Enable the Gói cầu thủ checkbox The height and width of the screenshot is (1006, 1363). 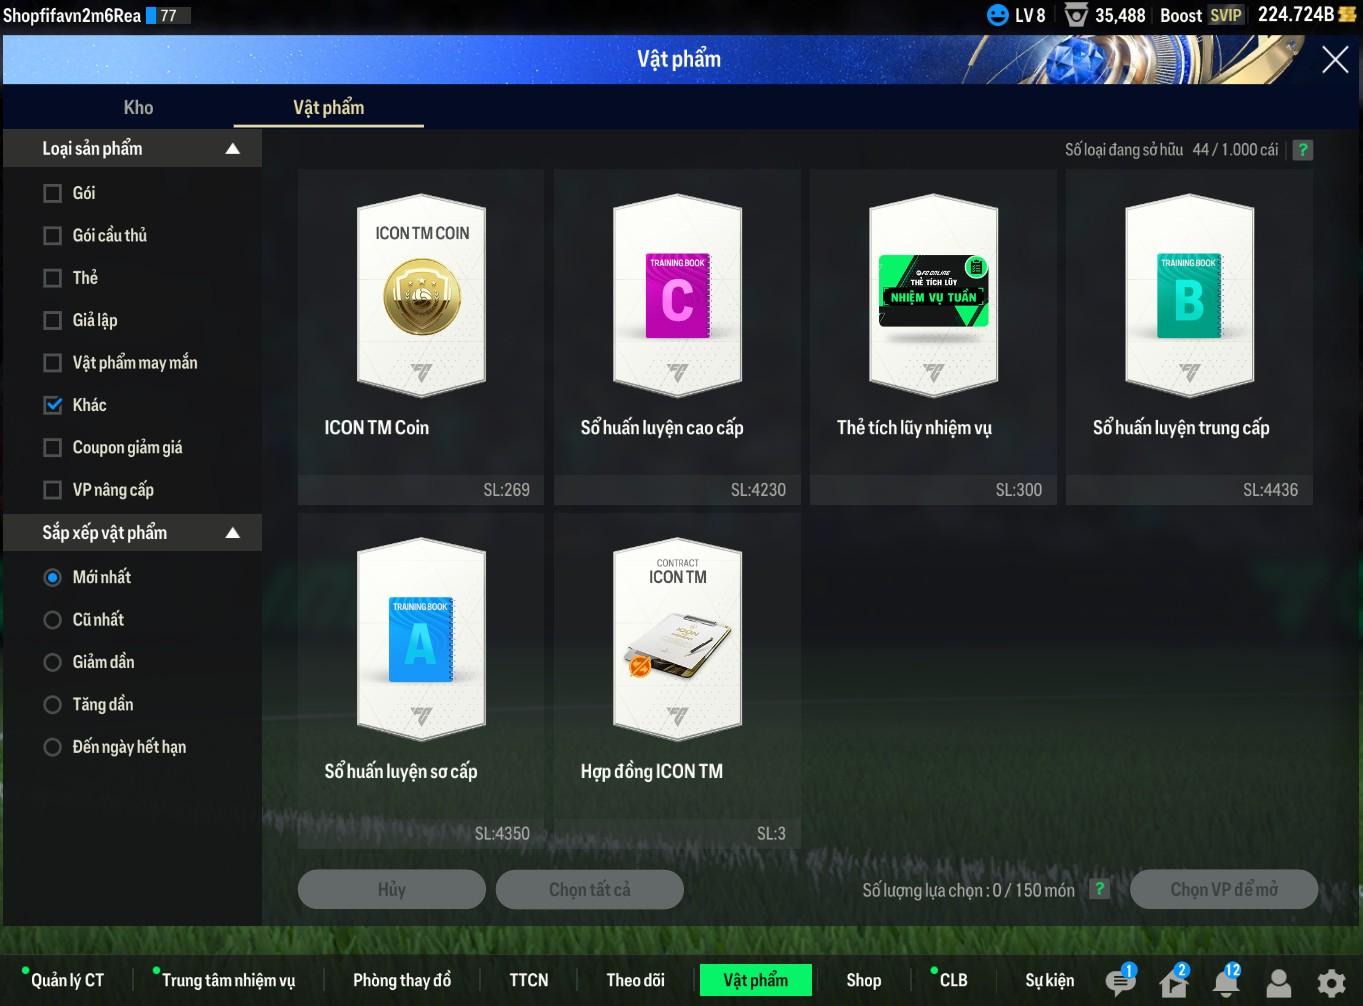(x=53, y=236)
